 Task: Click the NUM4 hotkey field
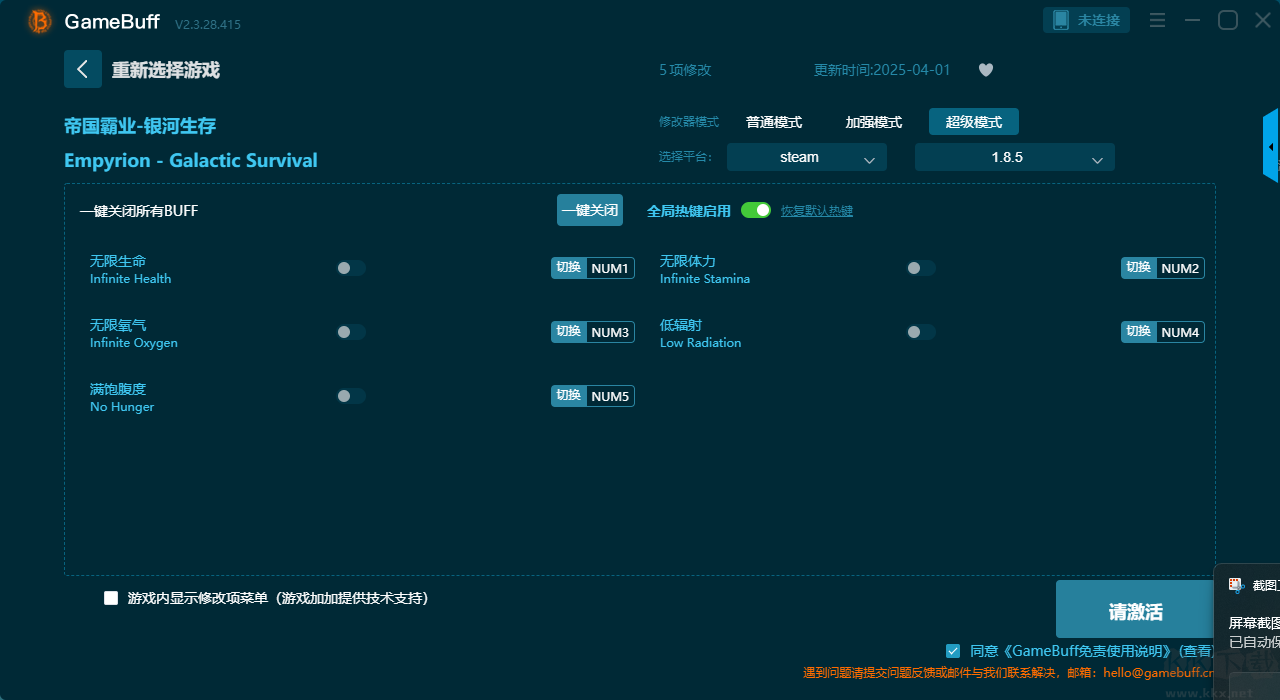1180,332
